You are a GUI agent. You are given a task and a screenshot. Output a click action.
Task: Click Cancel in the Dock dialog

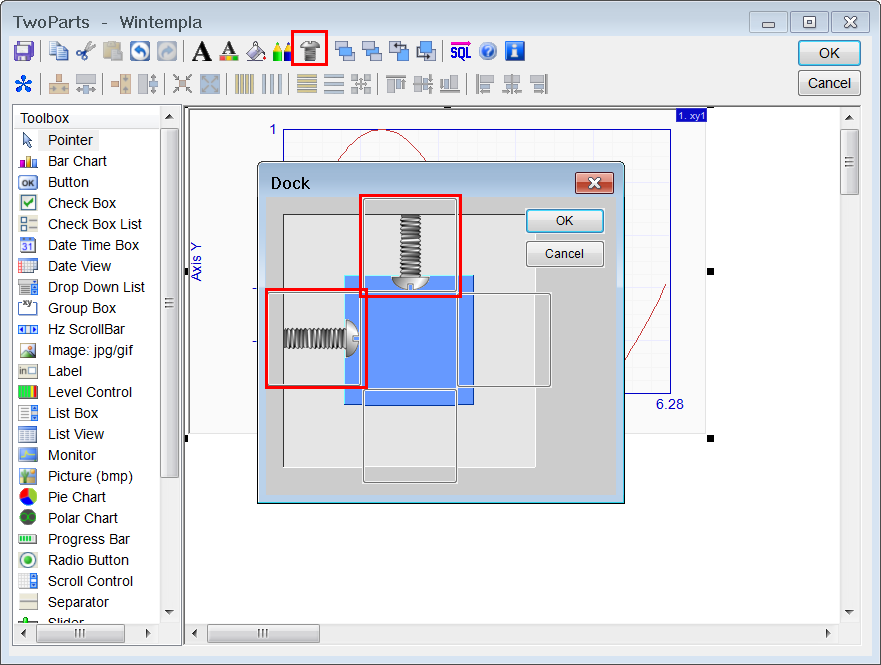click(x=565, y=254)
